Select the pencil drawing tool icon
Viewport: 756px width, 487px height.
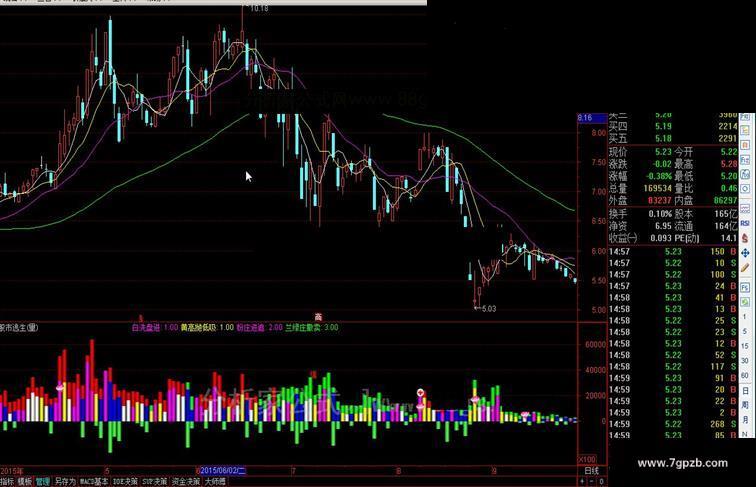pos(745,268)
